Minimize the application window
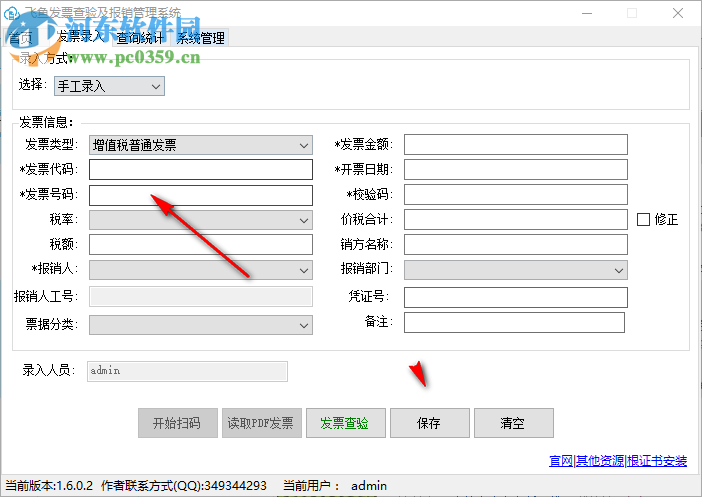702x497 pixels. (587, 13)
